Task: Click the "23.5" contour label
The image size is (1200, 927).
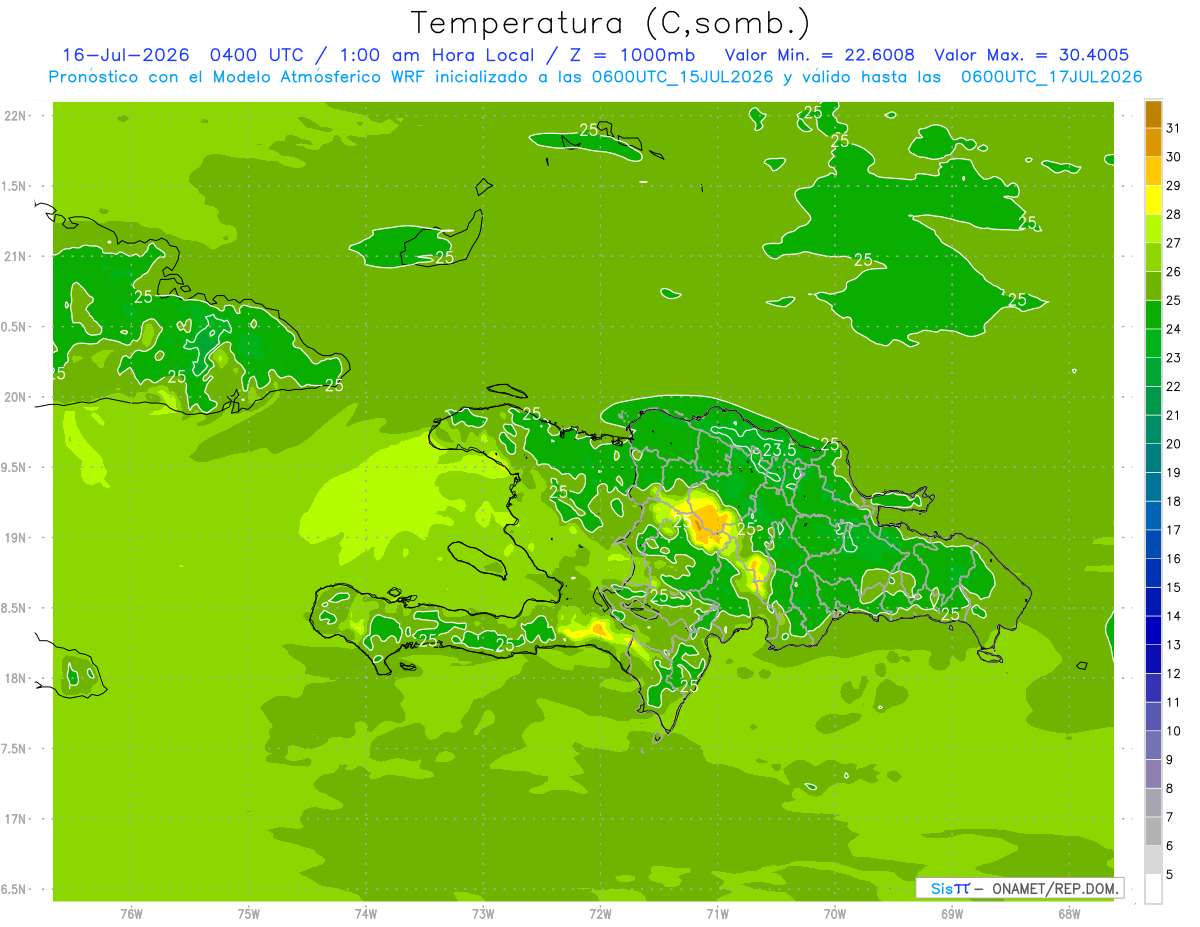Action: click(x=779, y=451)
